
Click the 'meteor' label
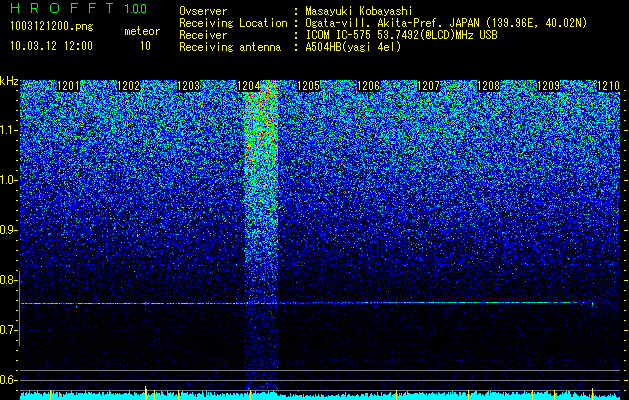click(142, 31)
